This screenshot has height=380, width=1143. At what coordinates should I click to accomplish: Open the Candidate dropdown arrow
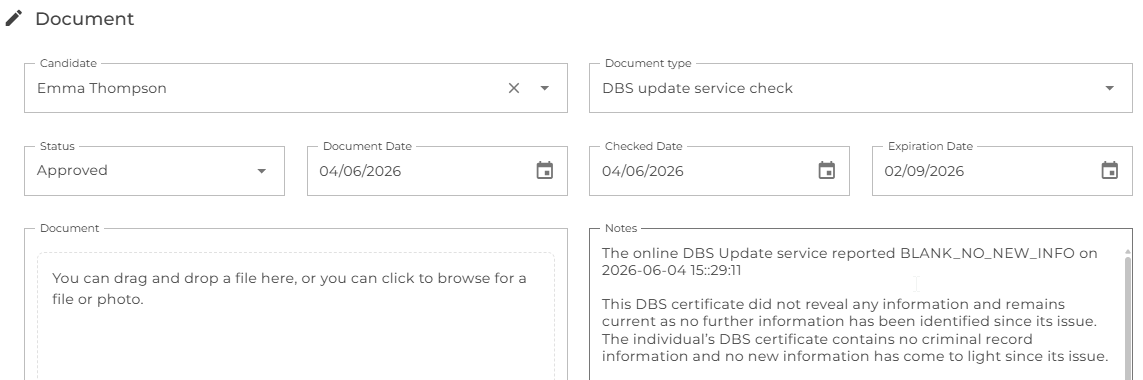(x=545, y=88)
